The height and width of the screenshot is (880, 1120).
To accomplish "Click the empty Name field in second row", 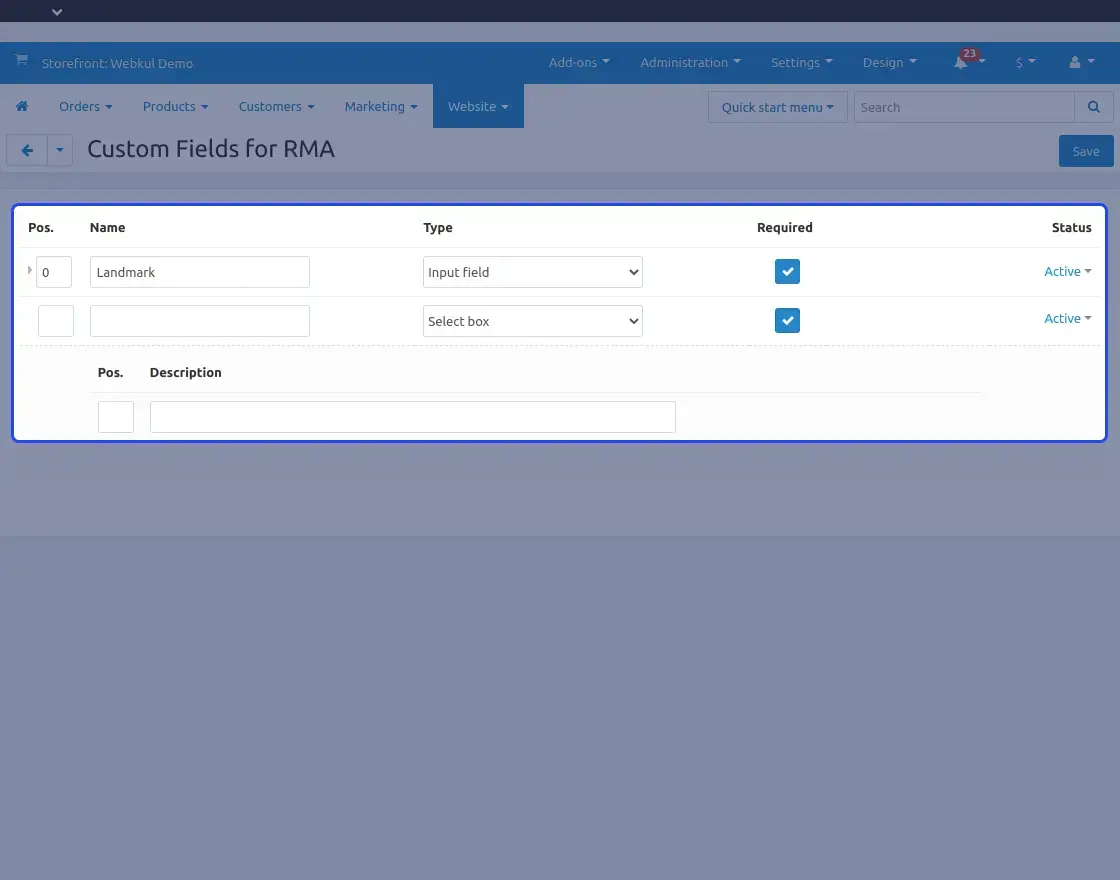I will click(x=199, y=321).
